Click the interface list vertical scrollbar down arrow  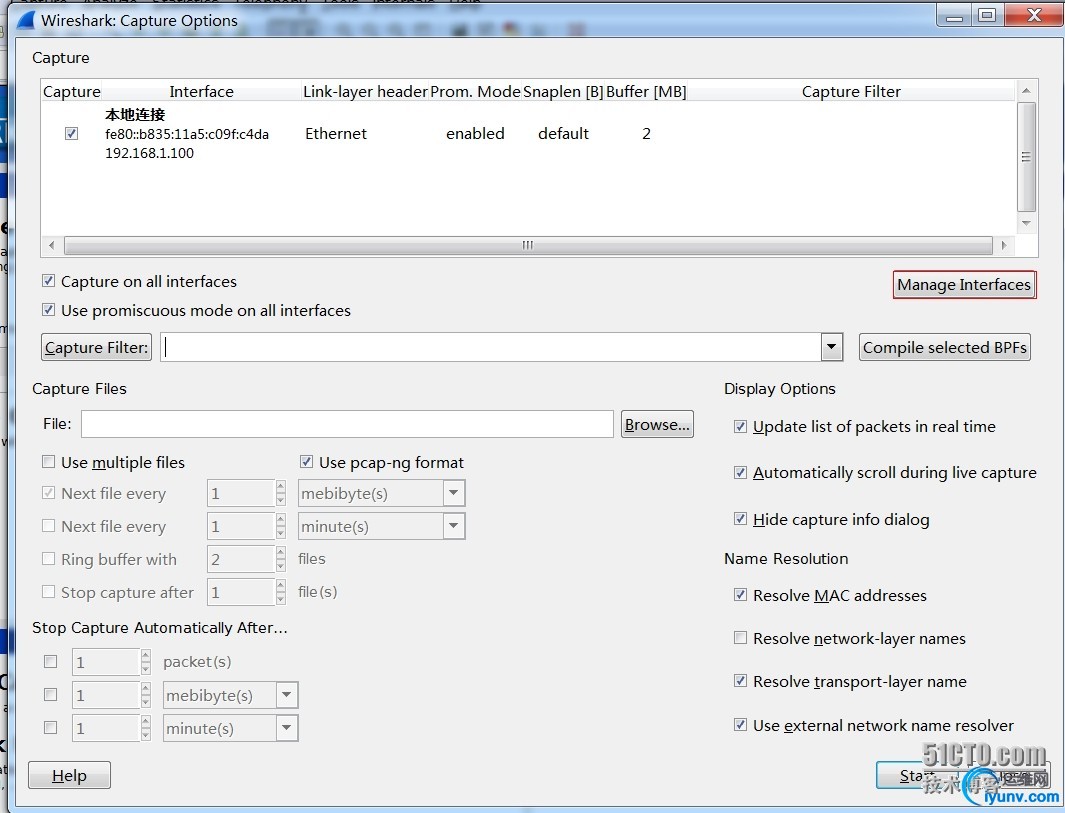click(1026, 222)
